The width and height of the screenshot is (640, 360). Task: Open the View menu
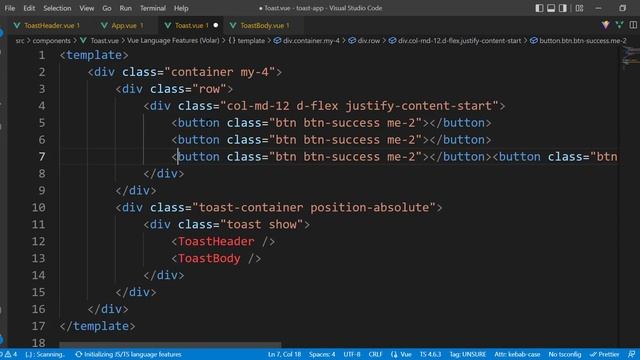click(x=87, y=8)
